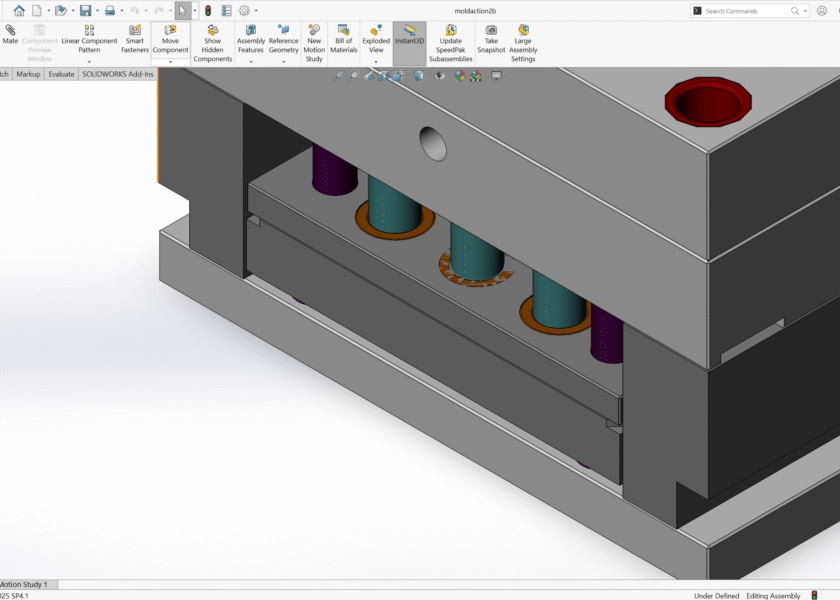Toggle the Hide/Show Items eye icon
The height and width of the screenshot is (600, 840).
point(441,75)
